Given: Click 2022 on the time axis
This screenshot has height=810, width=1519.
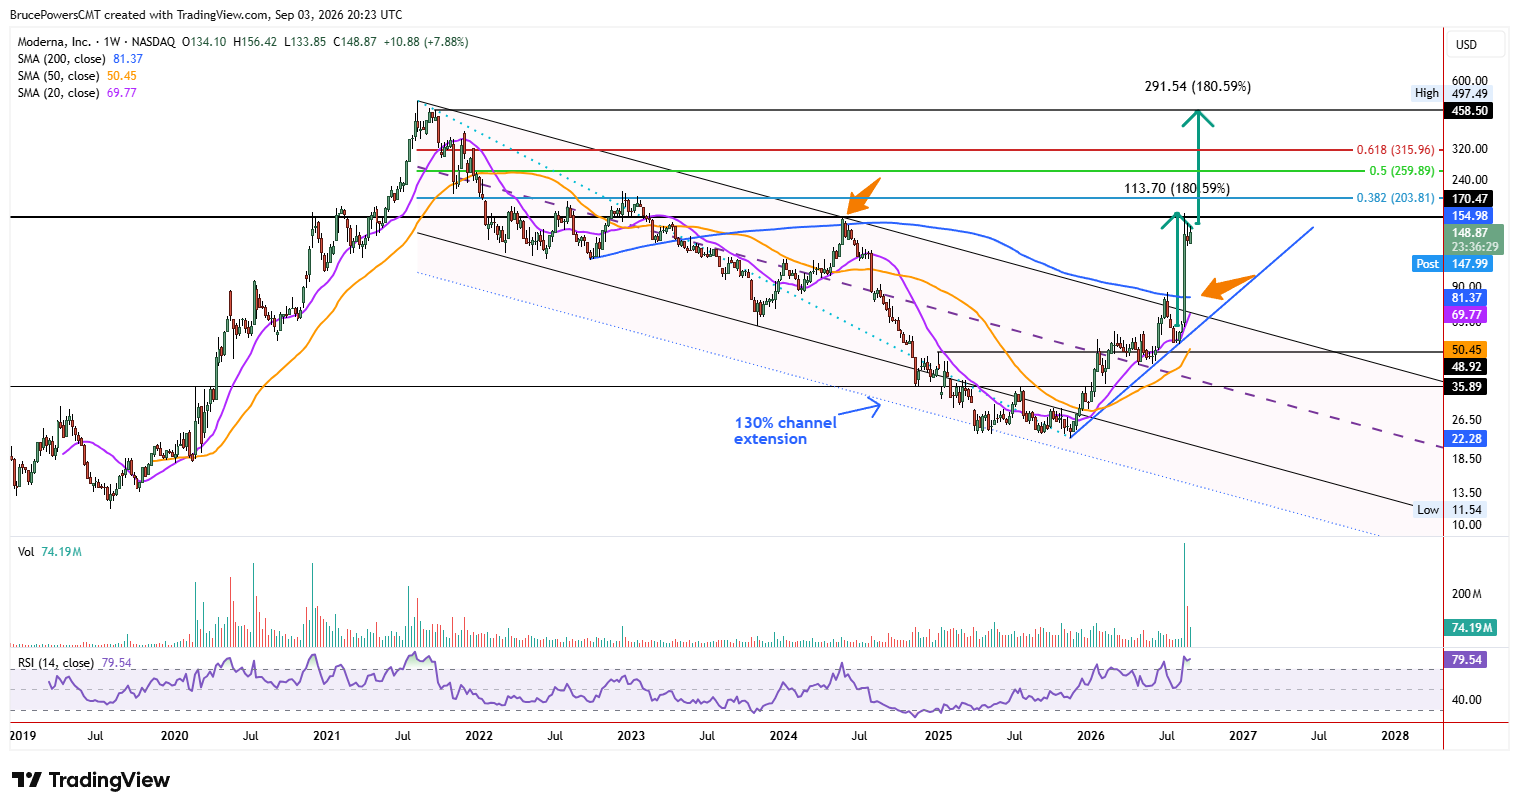Looking at the screenshot, I should click(478, 736).
